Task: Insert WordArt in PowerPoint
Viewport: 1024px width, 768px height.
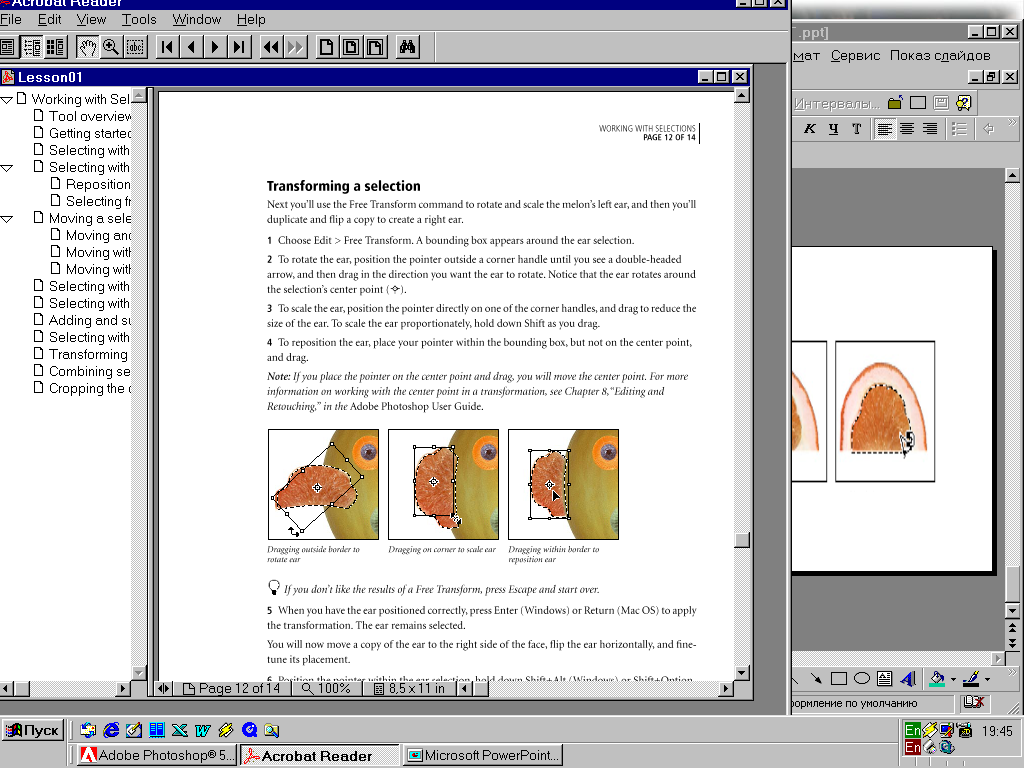Action: (908, 679)
